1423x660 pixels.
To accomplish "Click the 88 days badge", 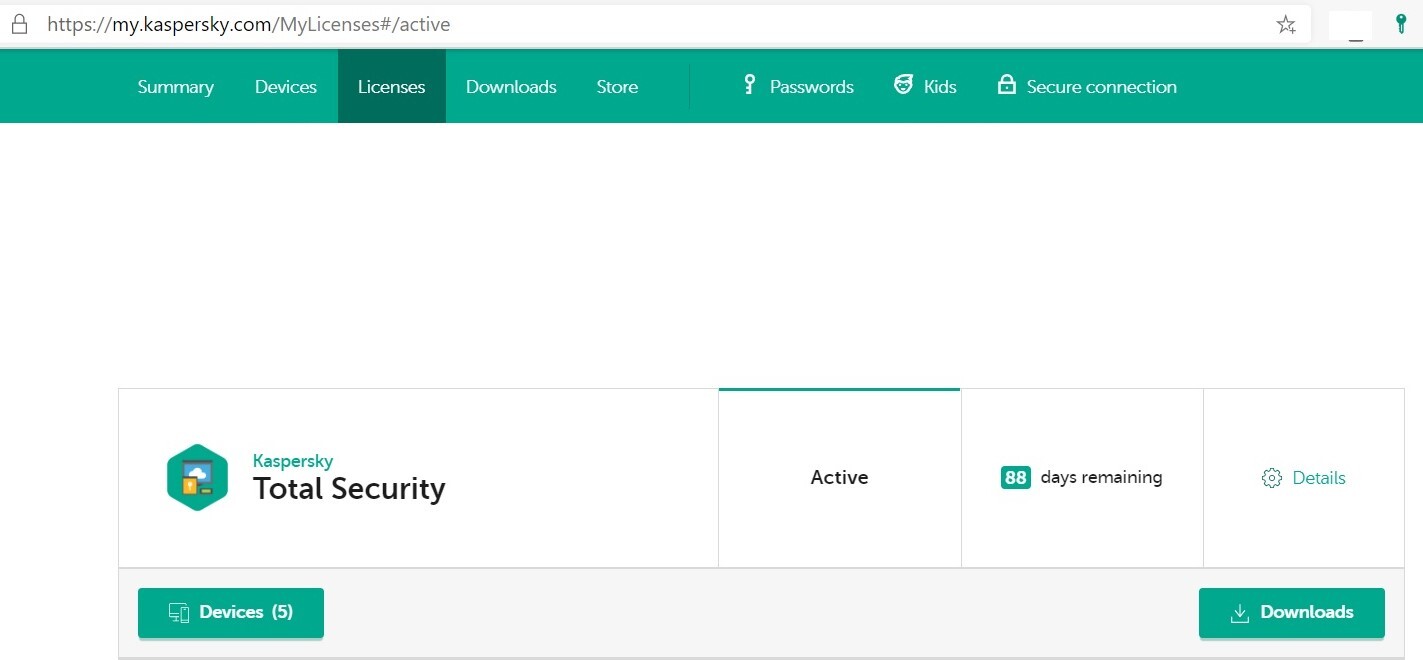I will 1016,478.
